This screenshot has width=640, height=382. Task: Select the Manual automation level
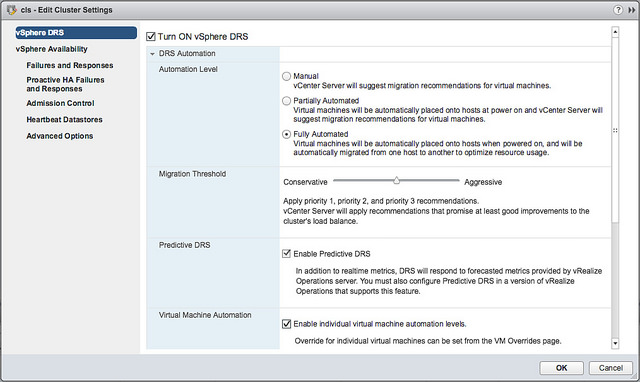tap(287, 76)
